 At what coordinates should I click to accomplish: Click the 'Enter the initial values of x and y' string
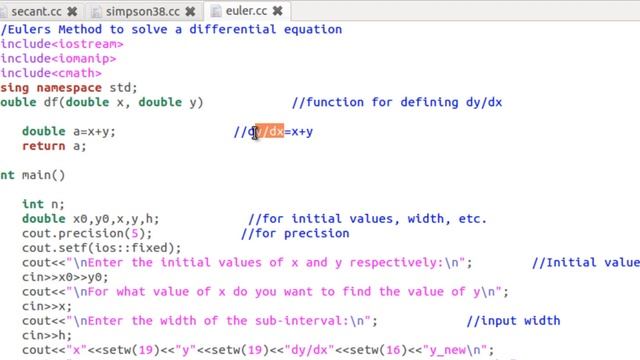[265, 262]
